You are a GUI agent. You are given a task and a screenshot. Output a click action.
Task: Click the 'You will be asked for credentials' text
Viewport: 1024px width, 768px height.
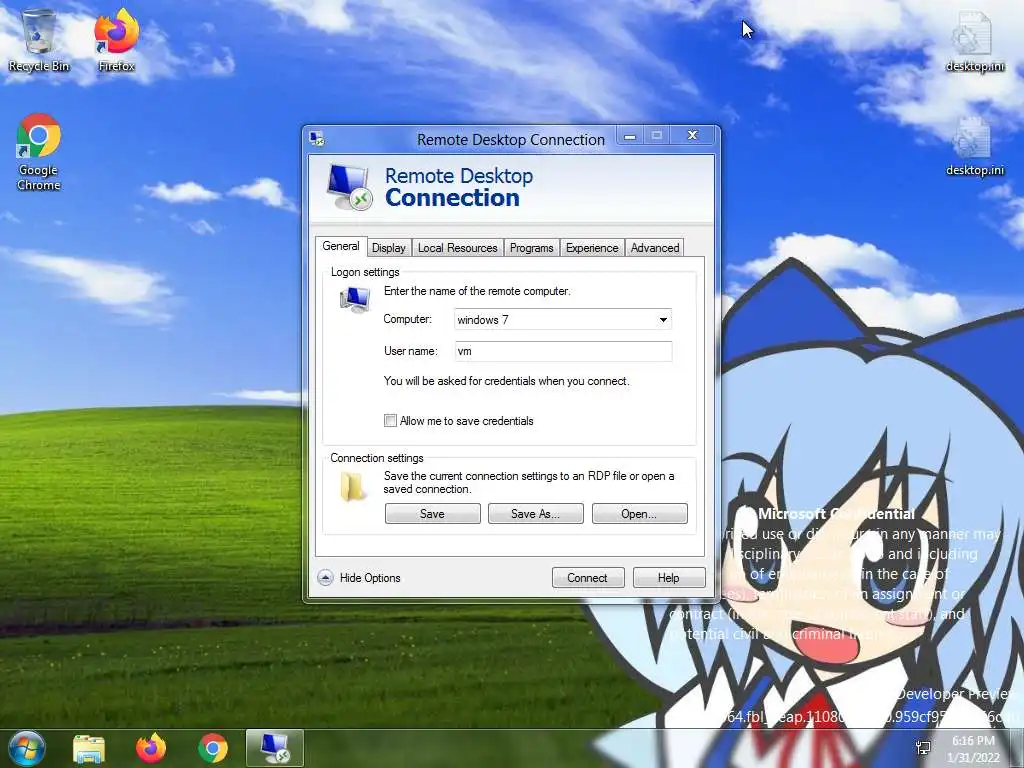(507, 381)
